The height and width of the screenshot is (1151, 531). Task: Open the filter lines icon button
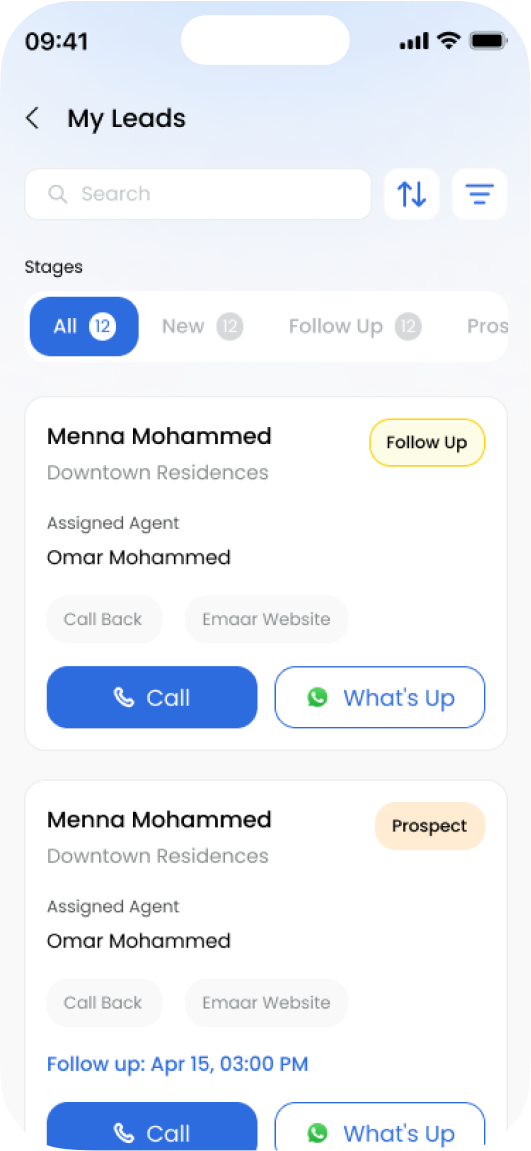[480, 194]
